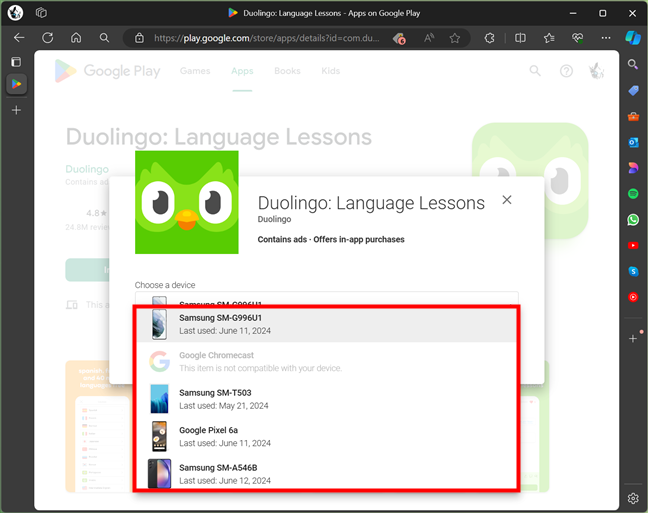The image size is (648, 513).
Task: Choose Google Pixel 6a device
Action: click(326, 437)
